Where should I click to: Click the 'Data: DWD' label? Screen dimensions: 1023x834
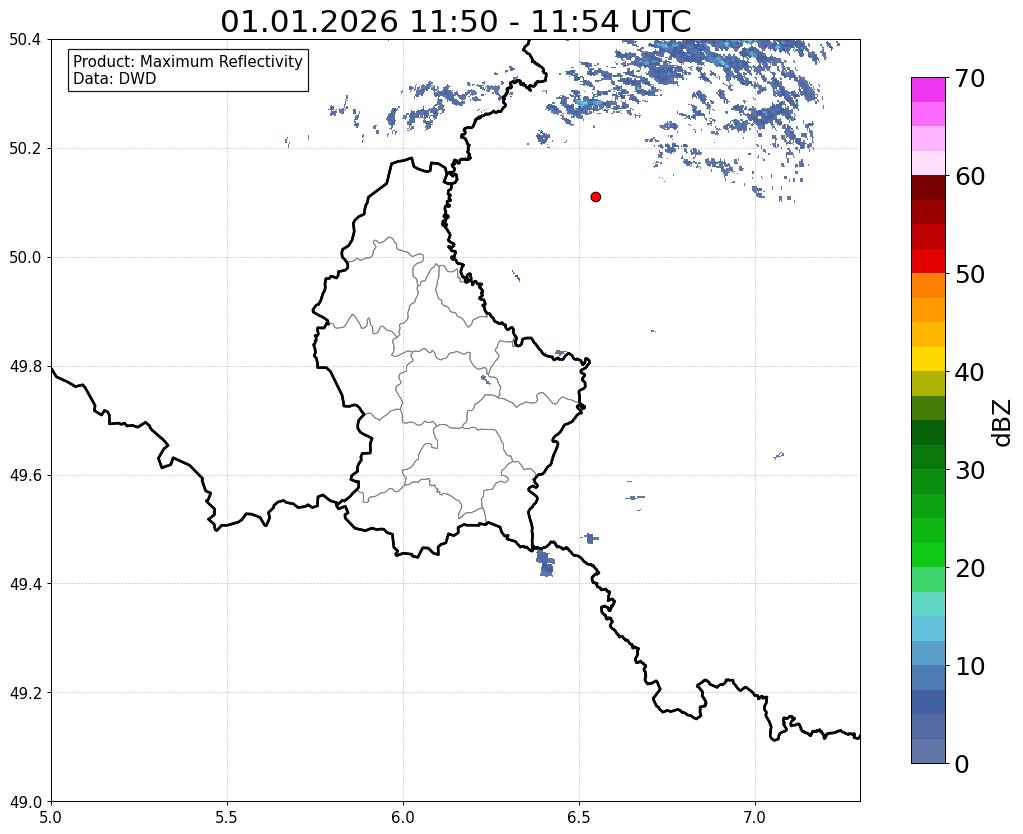[x=114, y=79]
